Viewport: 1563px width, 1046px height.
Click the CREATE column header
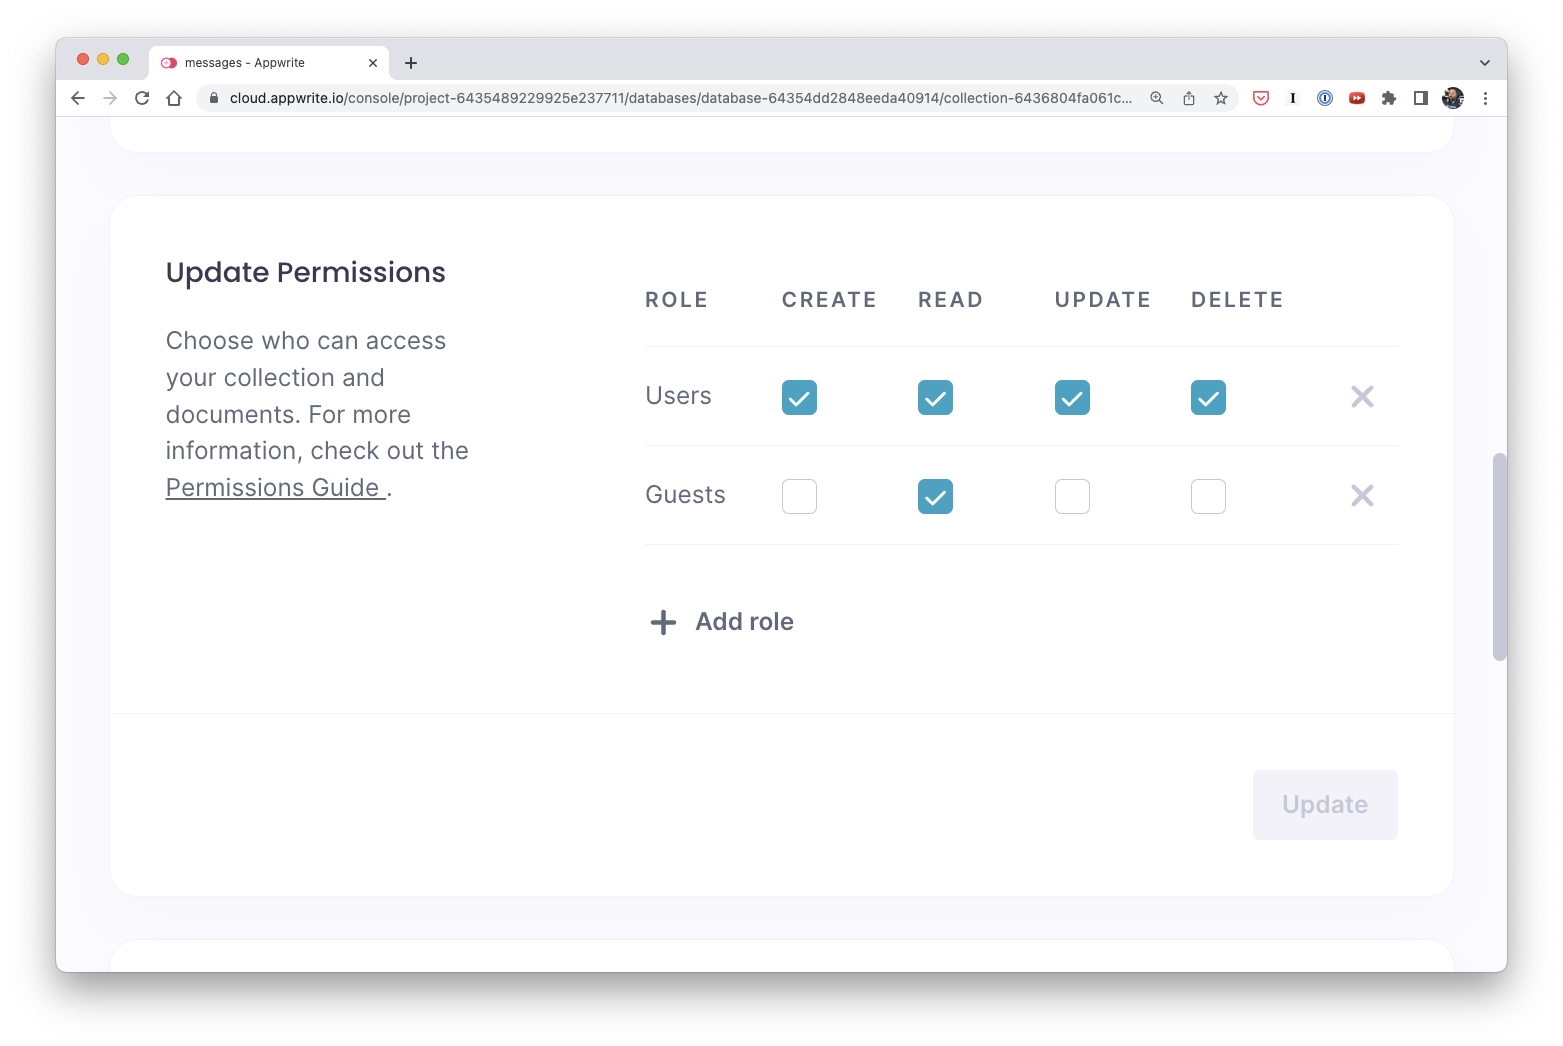click(829, 300)
